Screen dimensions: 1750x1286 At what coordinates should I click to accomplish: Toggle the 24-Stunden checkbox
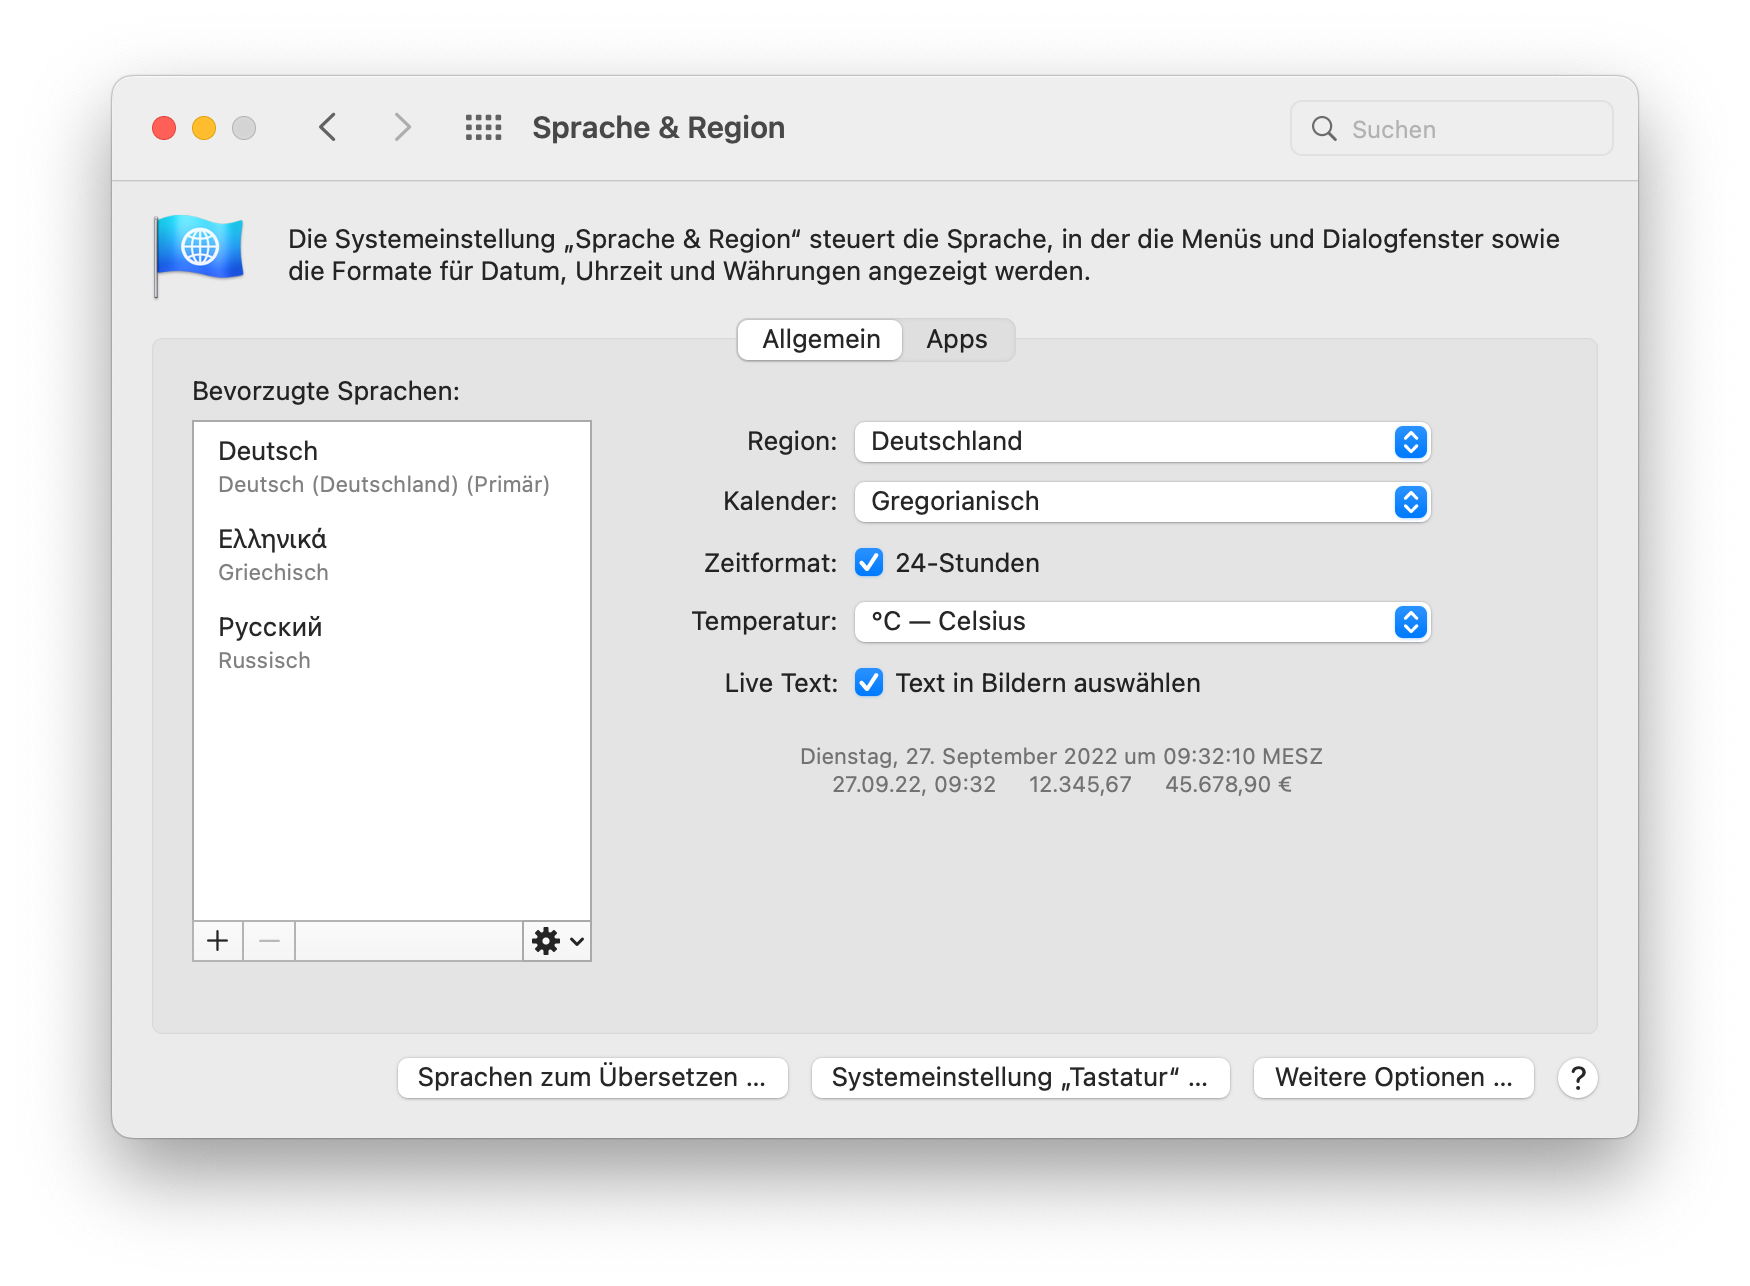[869, 563]
